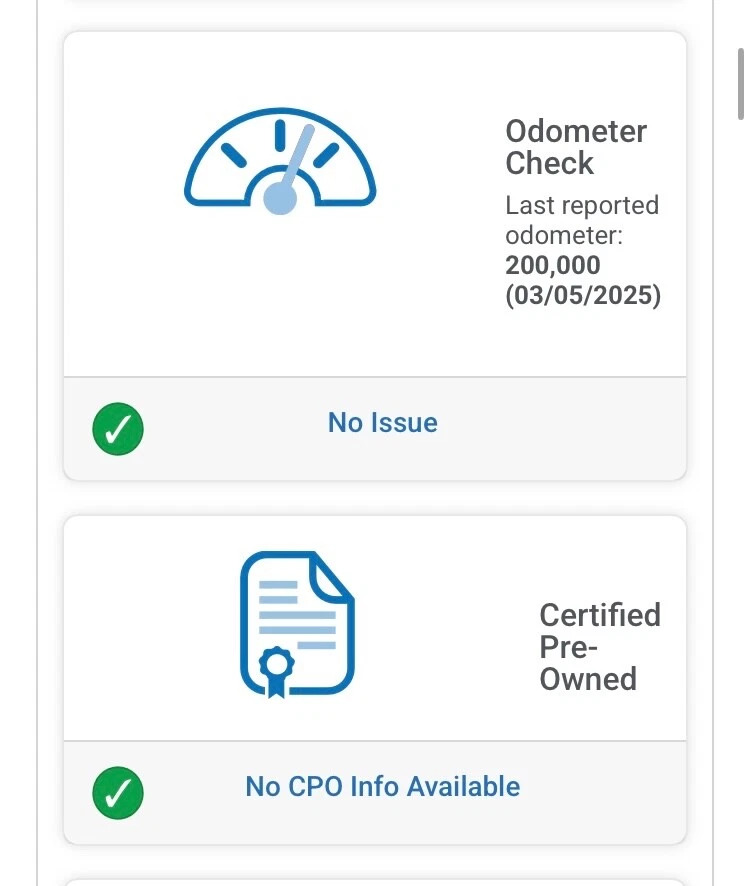Click the odometer gauge icon
The image size is (750, 886).
tap(280, 161)
